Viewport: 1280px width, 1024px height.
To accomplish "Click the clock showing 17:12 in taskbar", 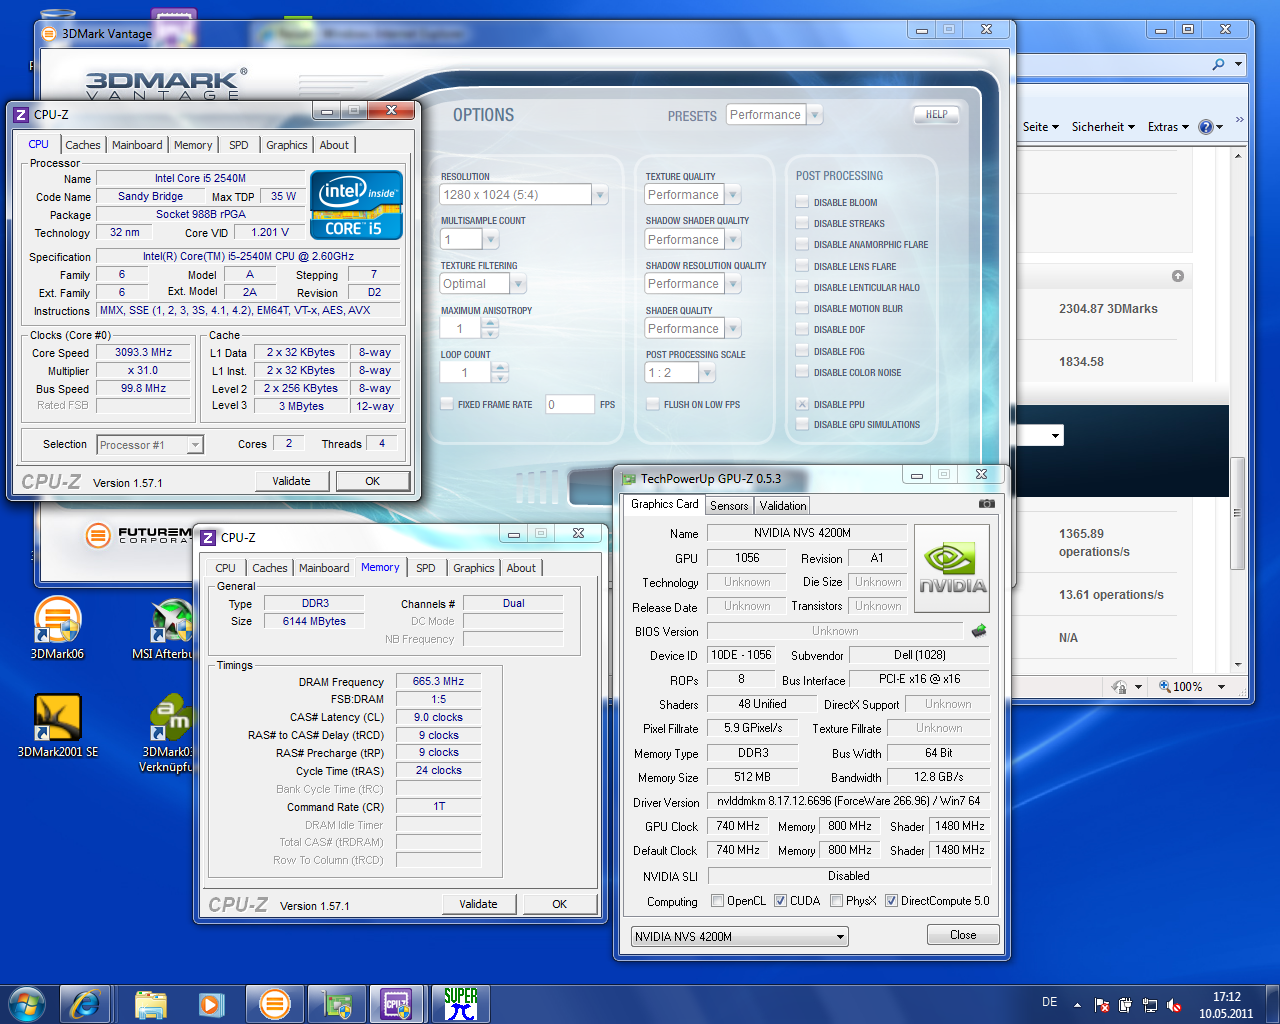I will point(1226,997).
